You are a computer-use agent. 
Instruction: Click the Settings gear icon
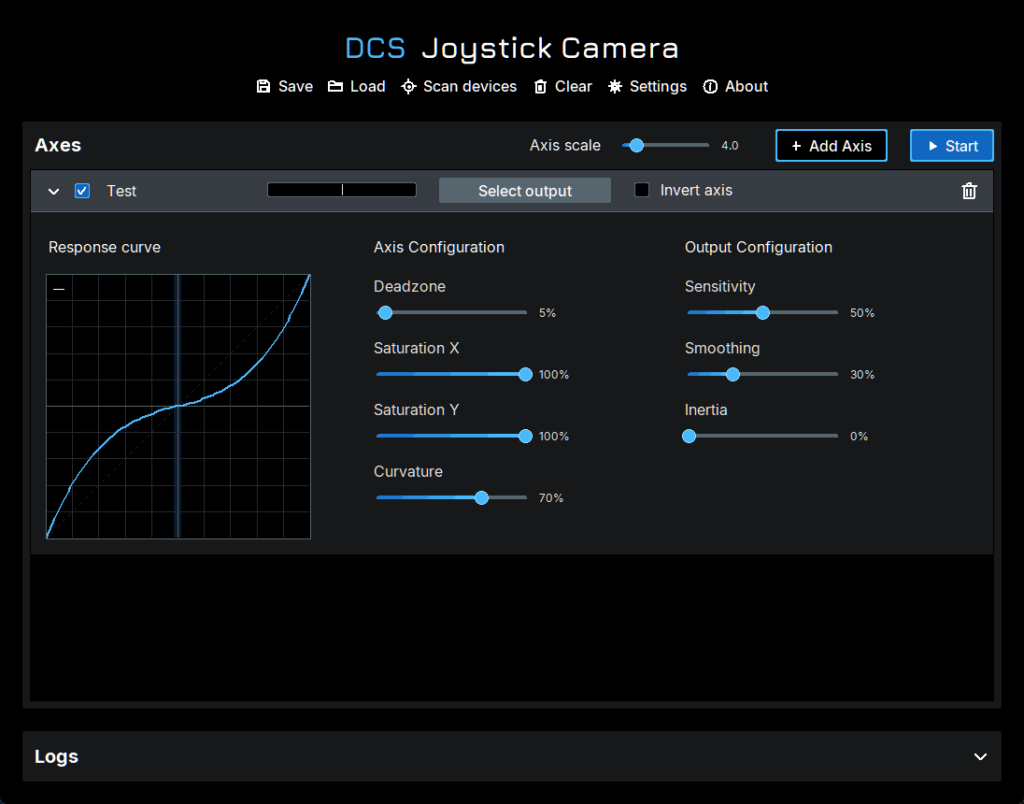(615, 86)
